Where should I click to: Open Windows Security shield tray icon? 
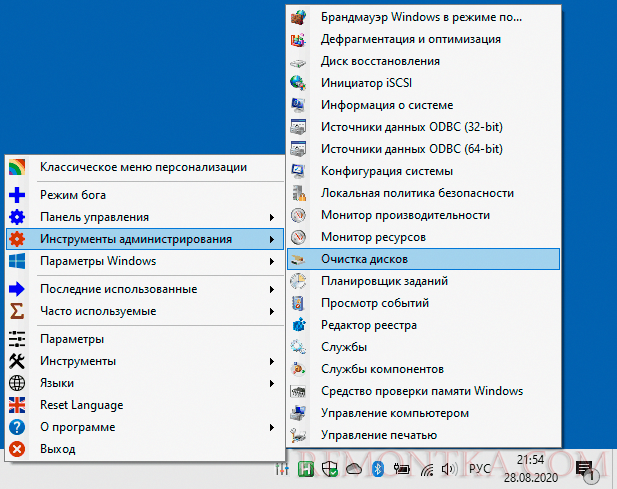coord(329,469)
